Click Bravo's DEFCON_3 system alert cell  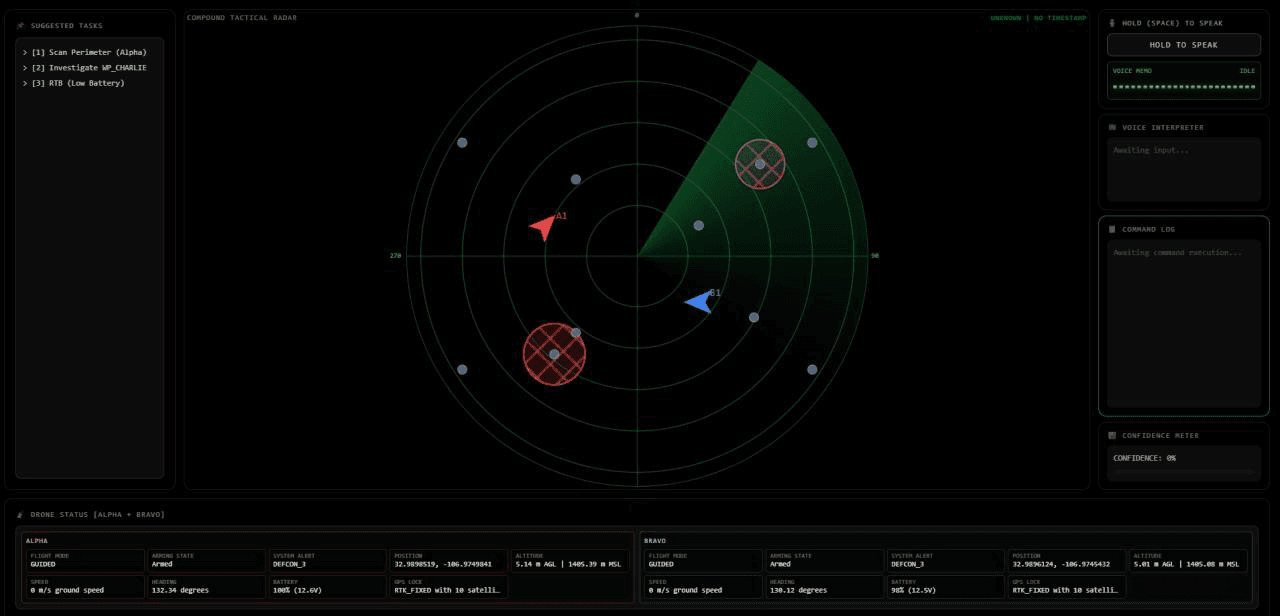(x=946, y=560)
